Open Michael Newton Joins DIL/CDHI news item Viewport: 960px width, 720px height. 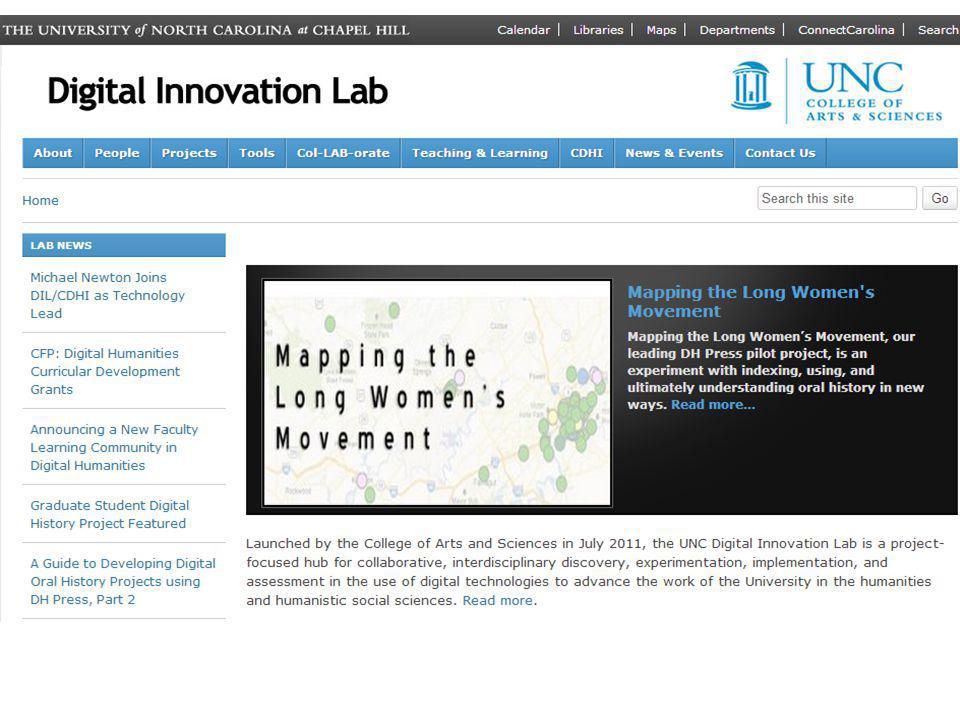pyautogui.click(x=108, y=295)
